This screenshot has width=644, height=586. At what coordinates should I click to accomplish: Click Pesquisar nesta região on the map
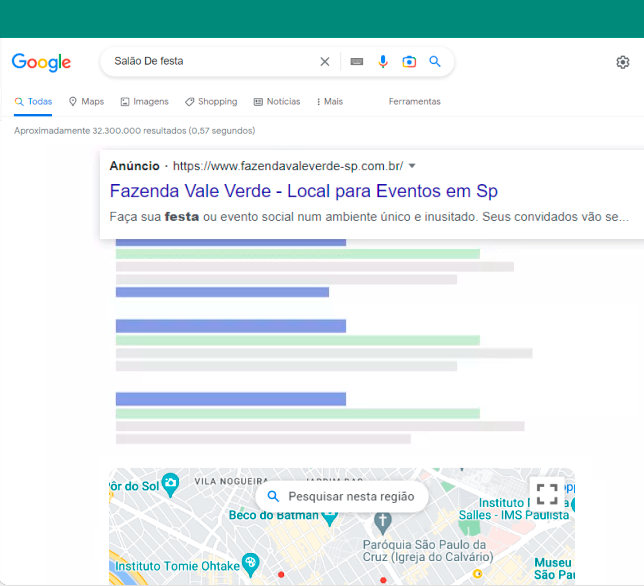coord(342,496)
